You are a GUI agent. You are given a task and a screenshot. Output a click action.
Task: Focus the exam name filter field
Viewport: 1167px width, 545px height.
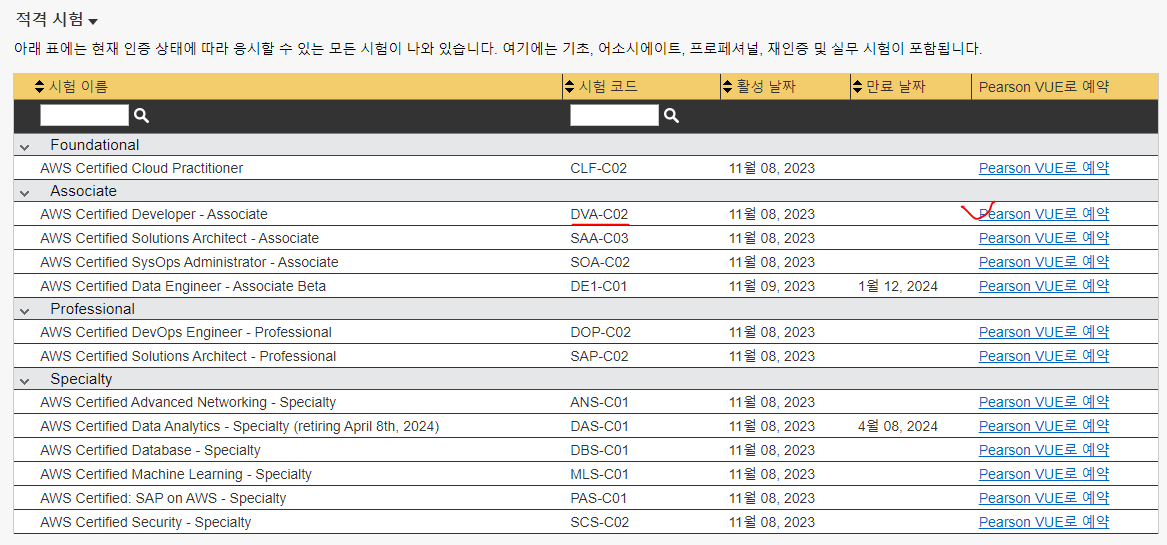(x=84, y=115)
